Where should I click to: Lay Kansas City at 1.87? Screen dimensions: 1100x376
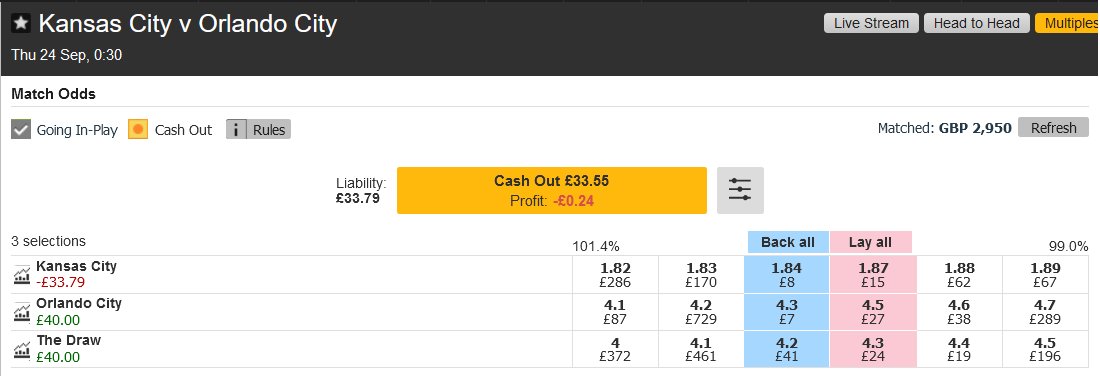coord(873,275)
